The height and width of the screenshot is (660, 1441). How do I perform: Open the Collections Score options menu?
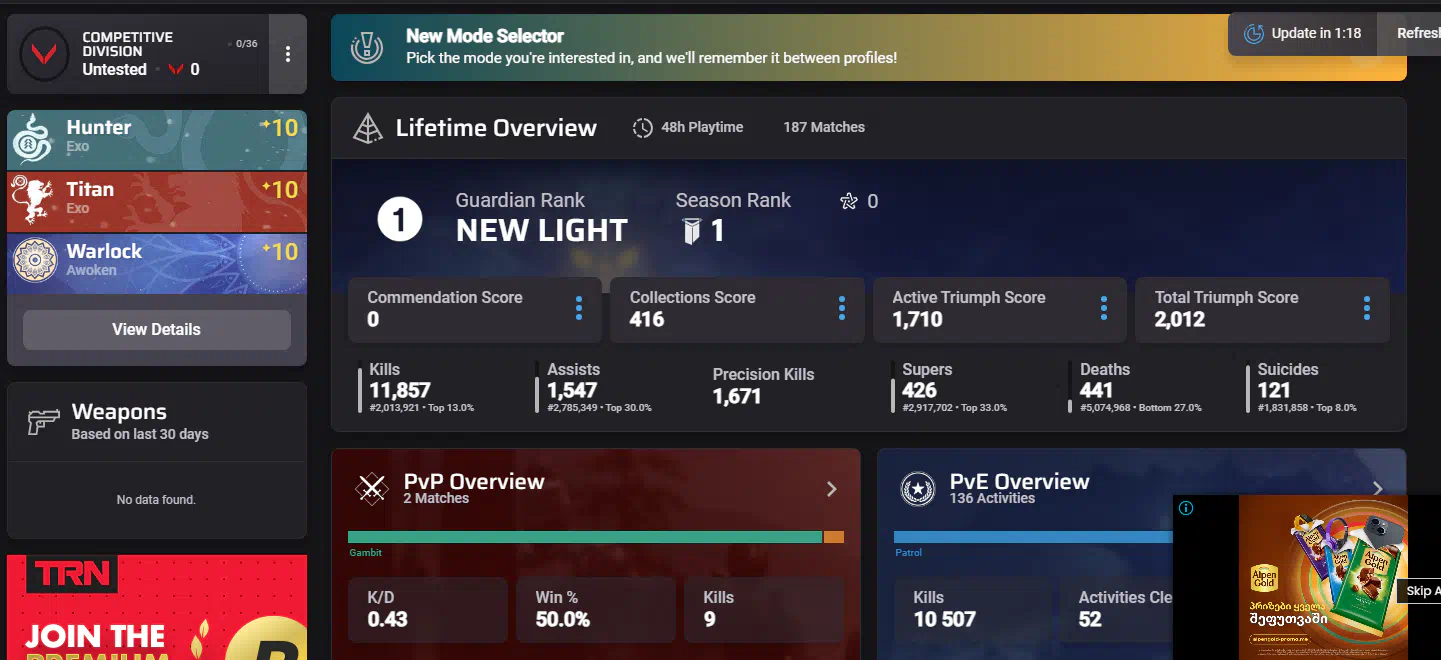point(842,308)
